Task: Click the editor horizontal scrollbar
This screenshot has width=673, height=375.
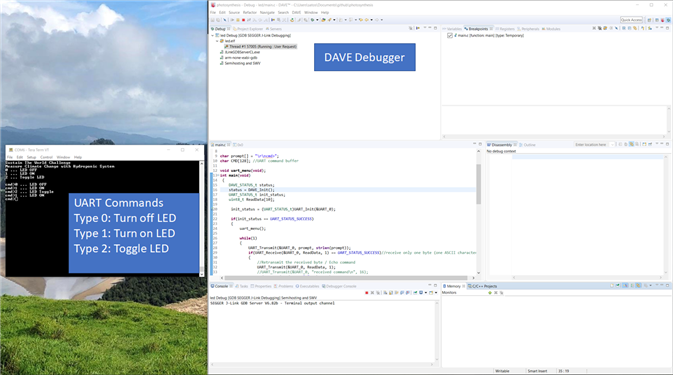Action: 346,278
